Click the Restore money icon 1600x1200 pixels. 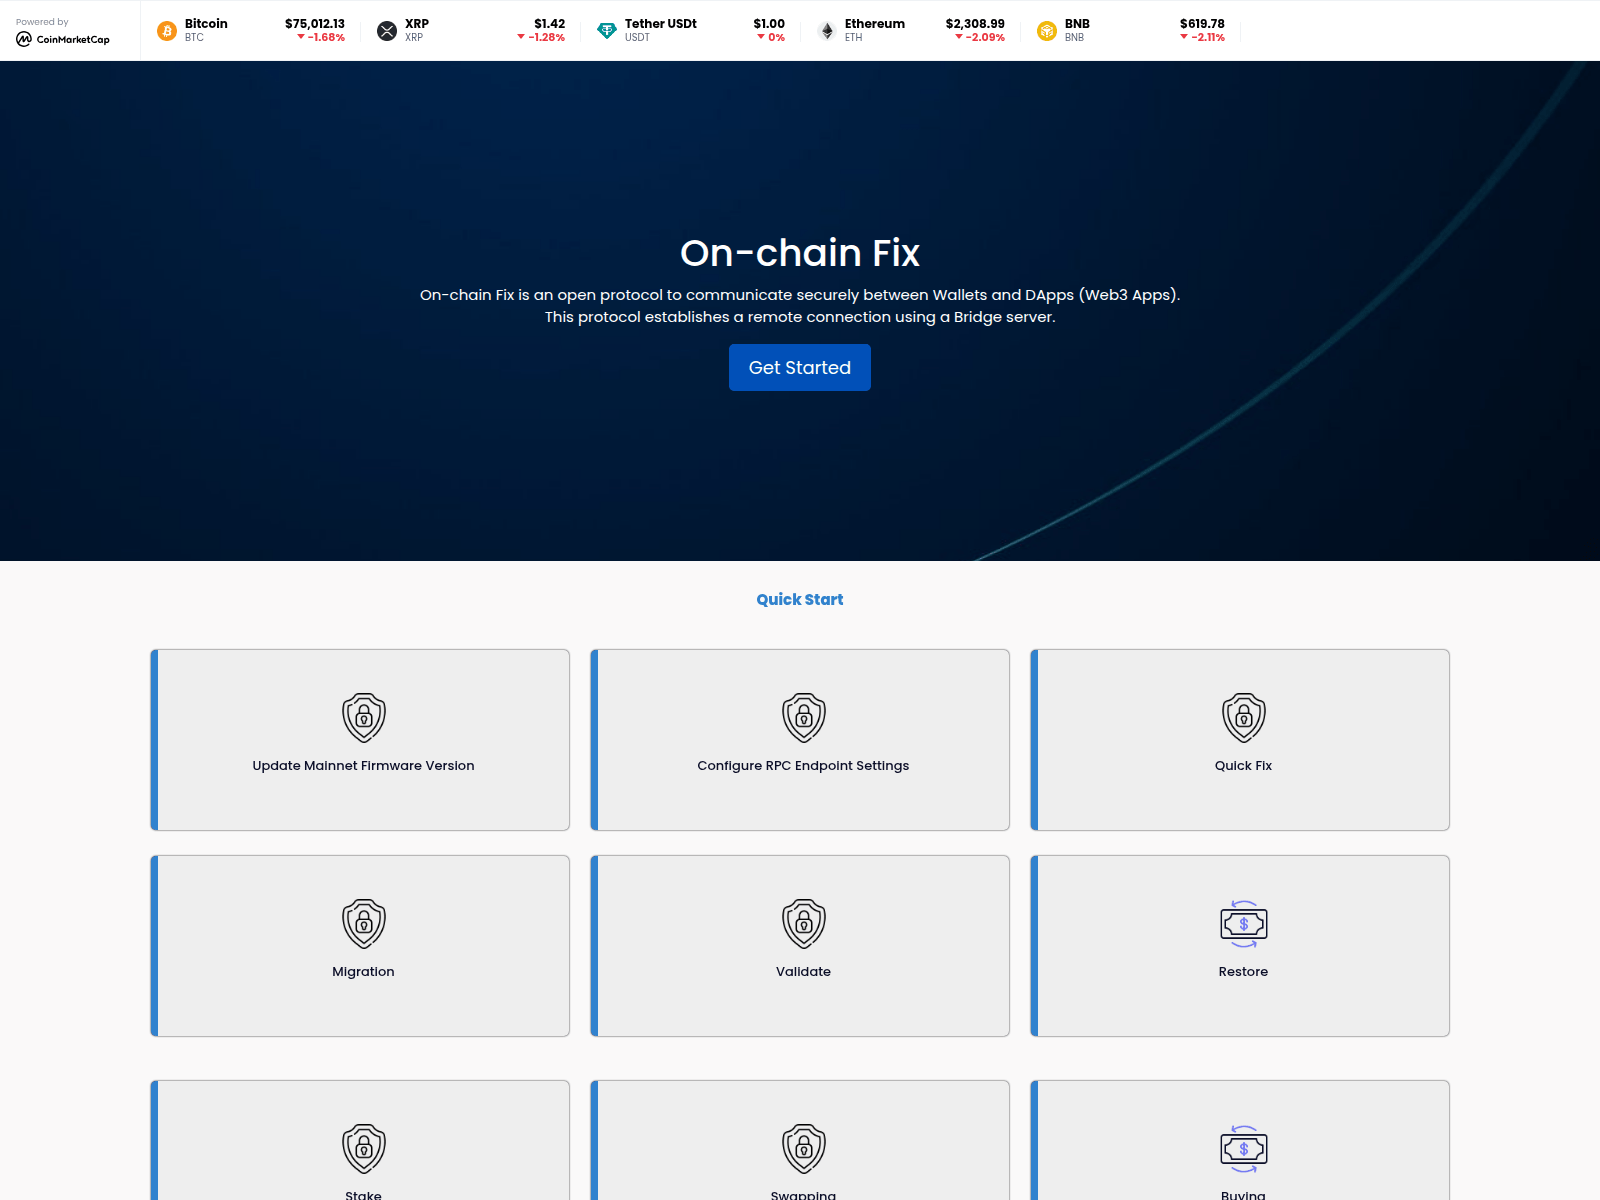[x=1244, y=924]
